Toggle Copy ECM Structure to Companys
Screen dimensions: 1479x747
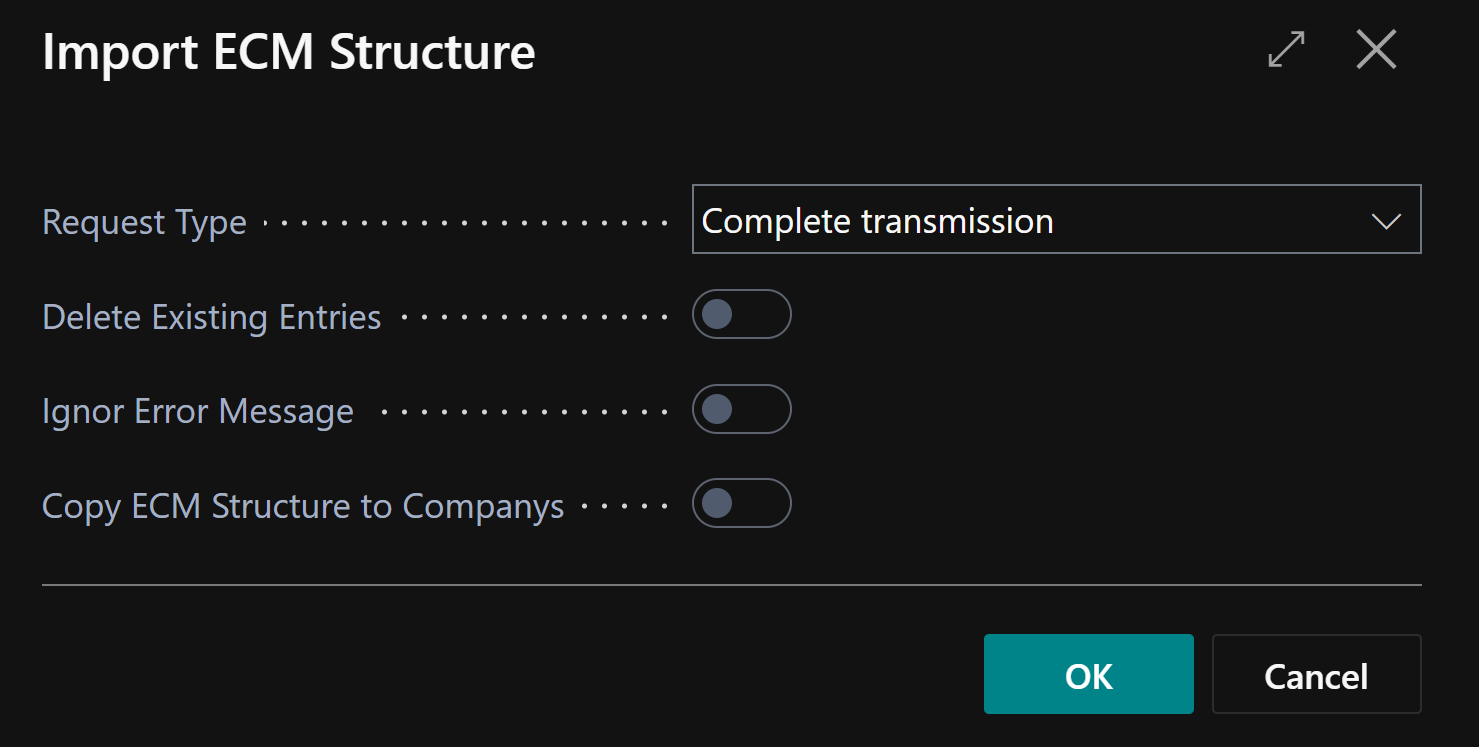(741, 503)
